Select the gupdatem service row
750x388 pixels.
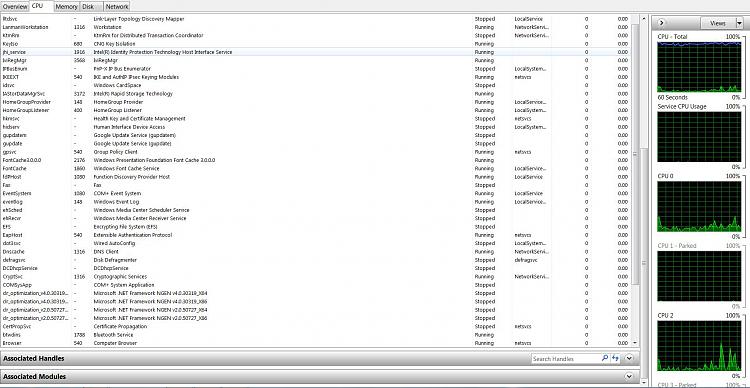tap(316, 135)
